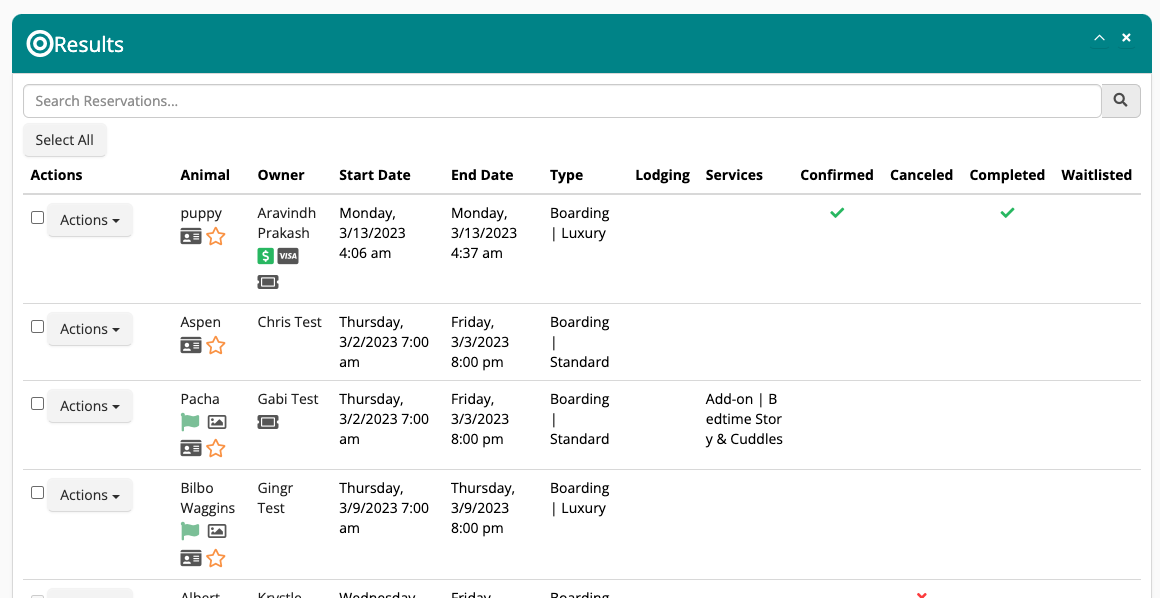Image resolution: width=1160 pixels, height=598 pixels.
Task: Click the star icon under Bilbo Waggins
Action: click(x=215, y=558)
